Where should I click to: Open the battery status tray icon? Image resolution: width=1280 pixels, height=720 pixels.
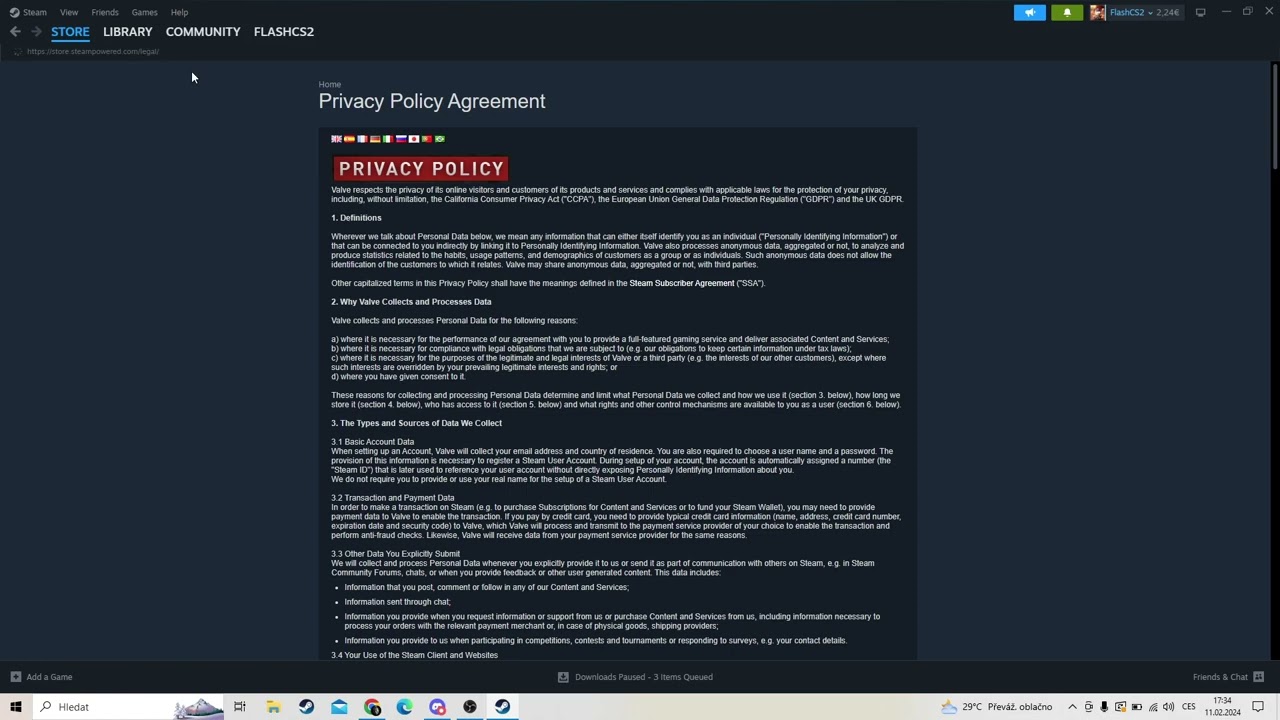click(1137, 707)
